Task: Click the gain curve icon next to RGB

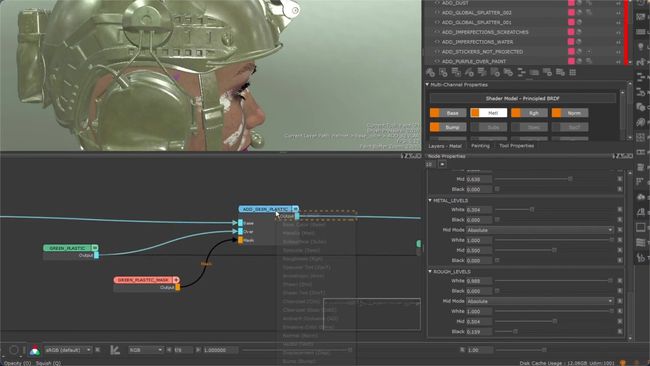Action: pos(115,350)
